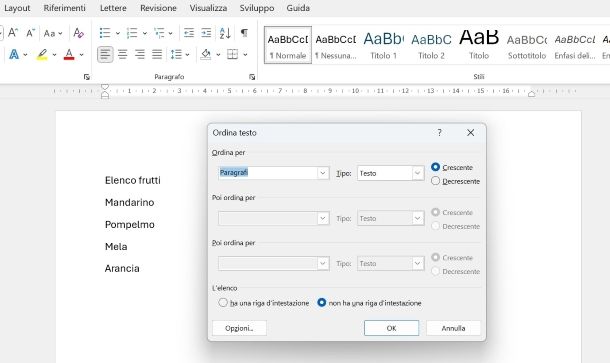Click the right indent marker on ruler

point(531,93)
